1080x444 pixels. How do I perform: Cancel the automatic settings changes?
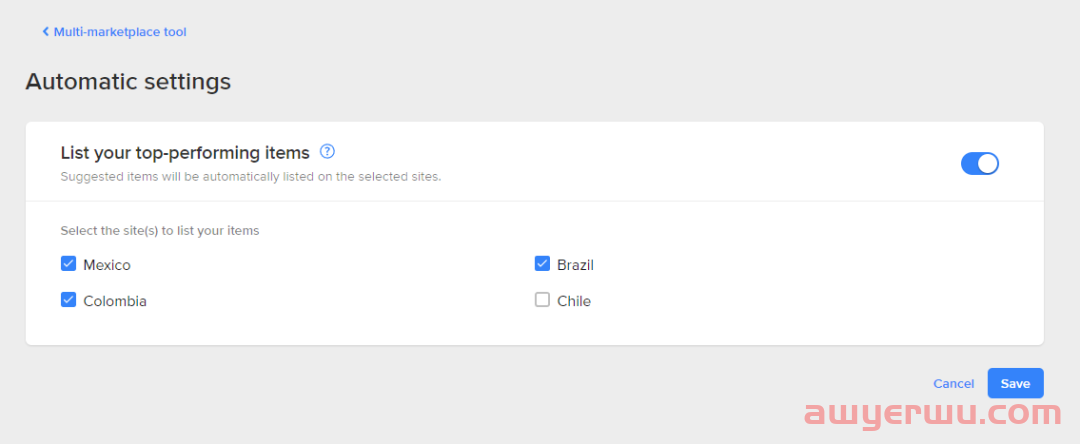point(953,384)
